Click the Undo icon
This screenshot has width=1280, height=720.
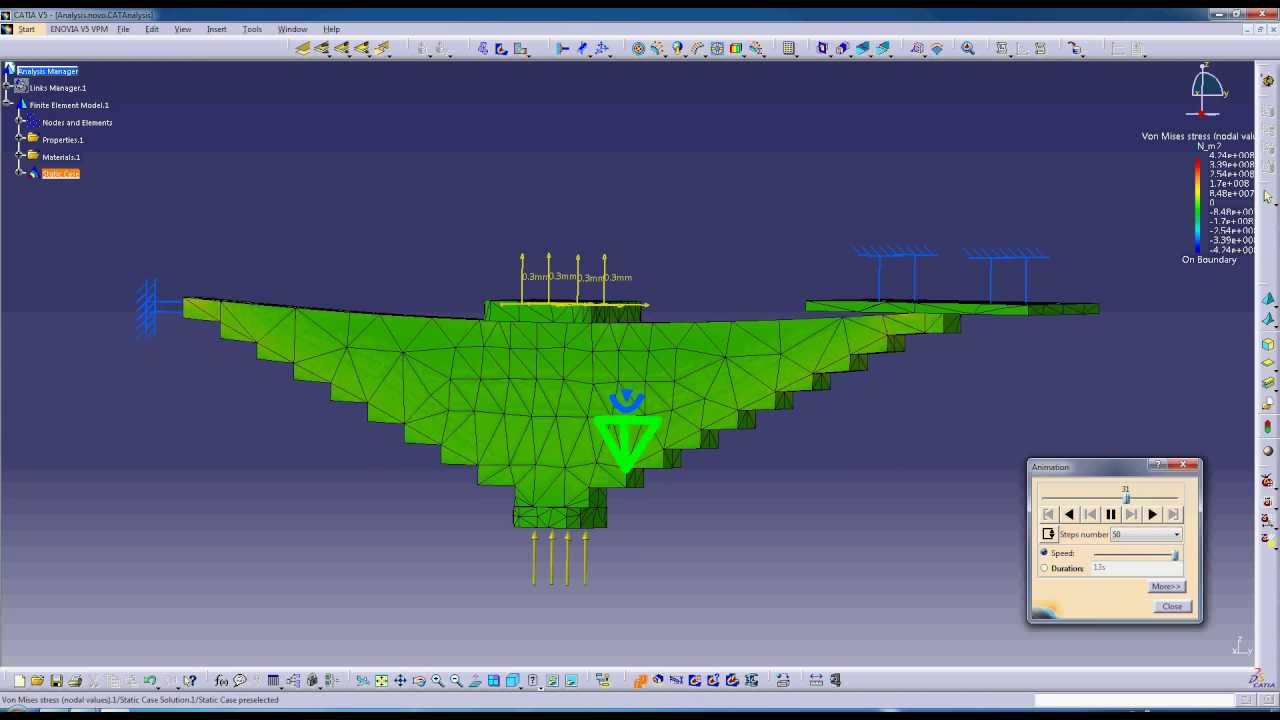(150, 681)
